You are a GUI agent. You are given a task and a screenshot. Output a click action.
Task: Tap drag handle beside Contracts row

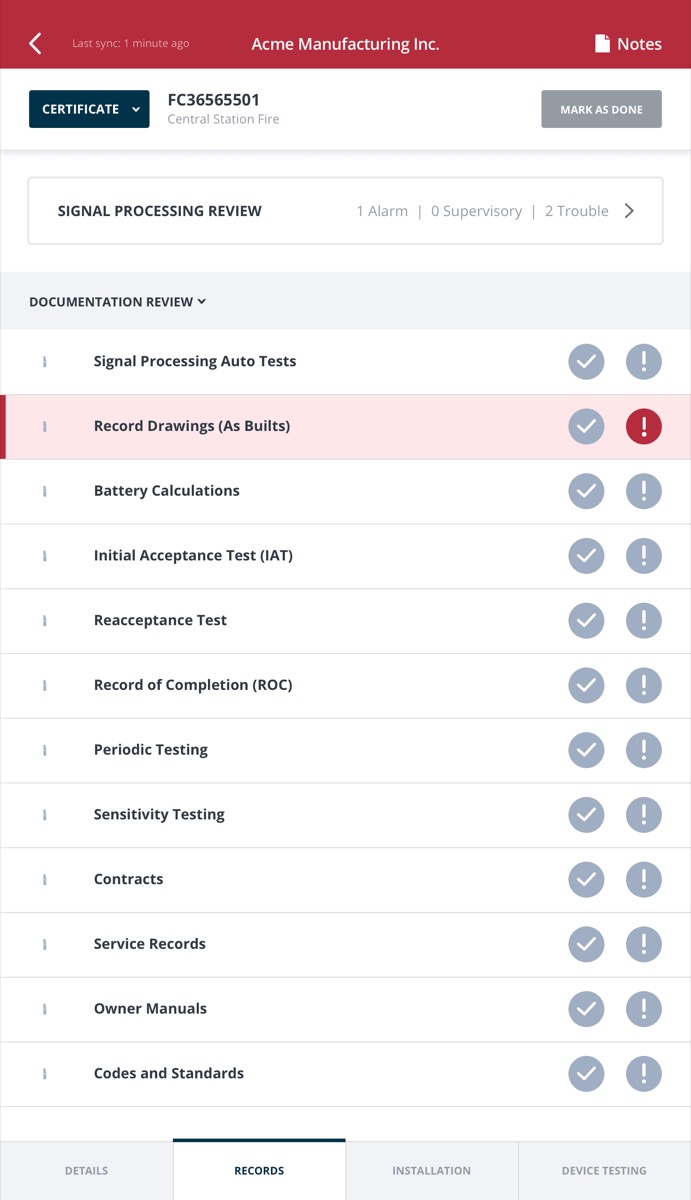45,880
